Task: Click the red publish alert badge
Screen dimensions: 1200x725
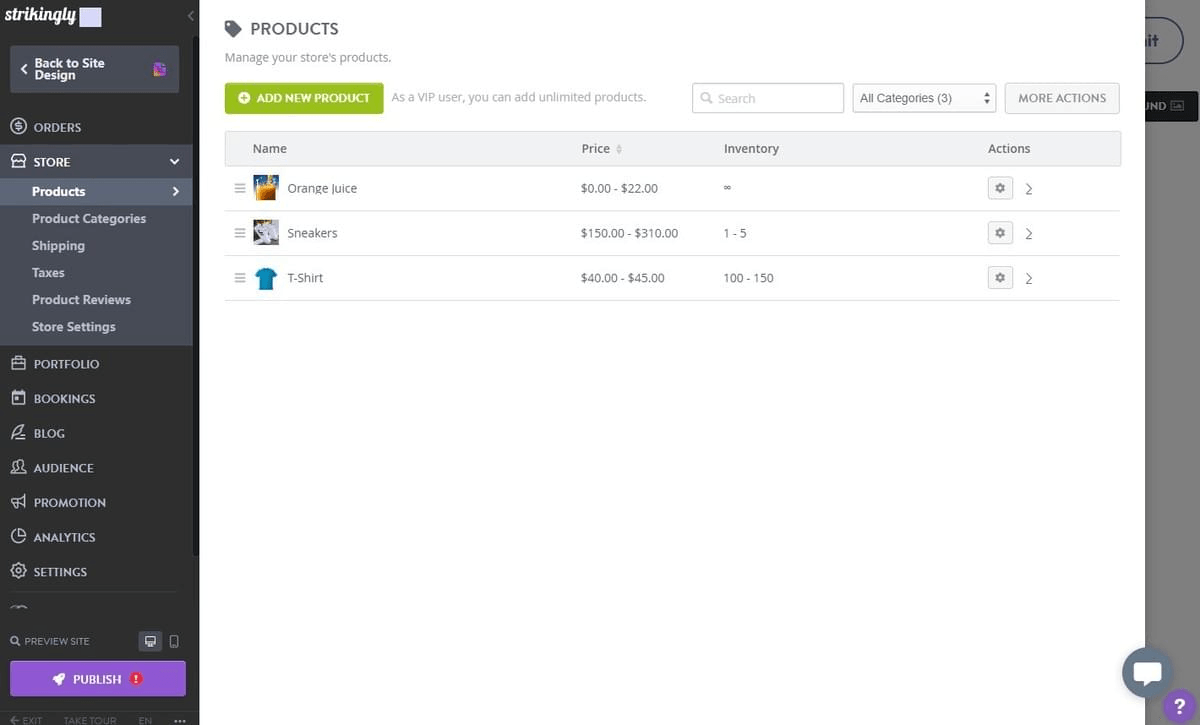Action: [x=136, y=679]
